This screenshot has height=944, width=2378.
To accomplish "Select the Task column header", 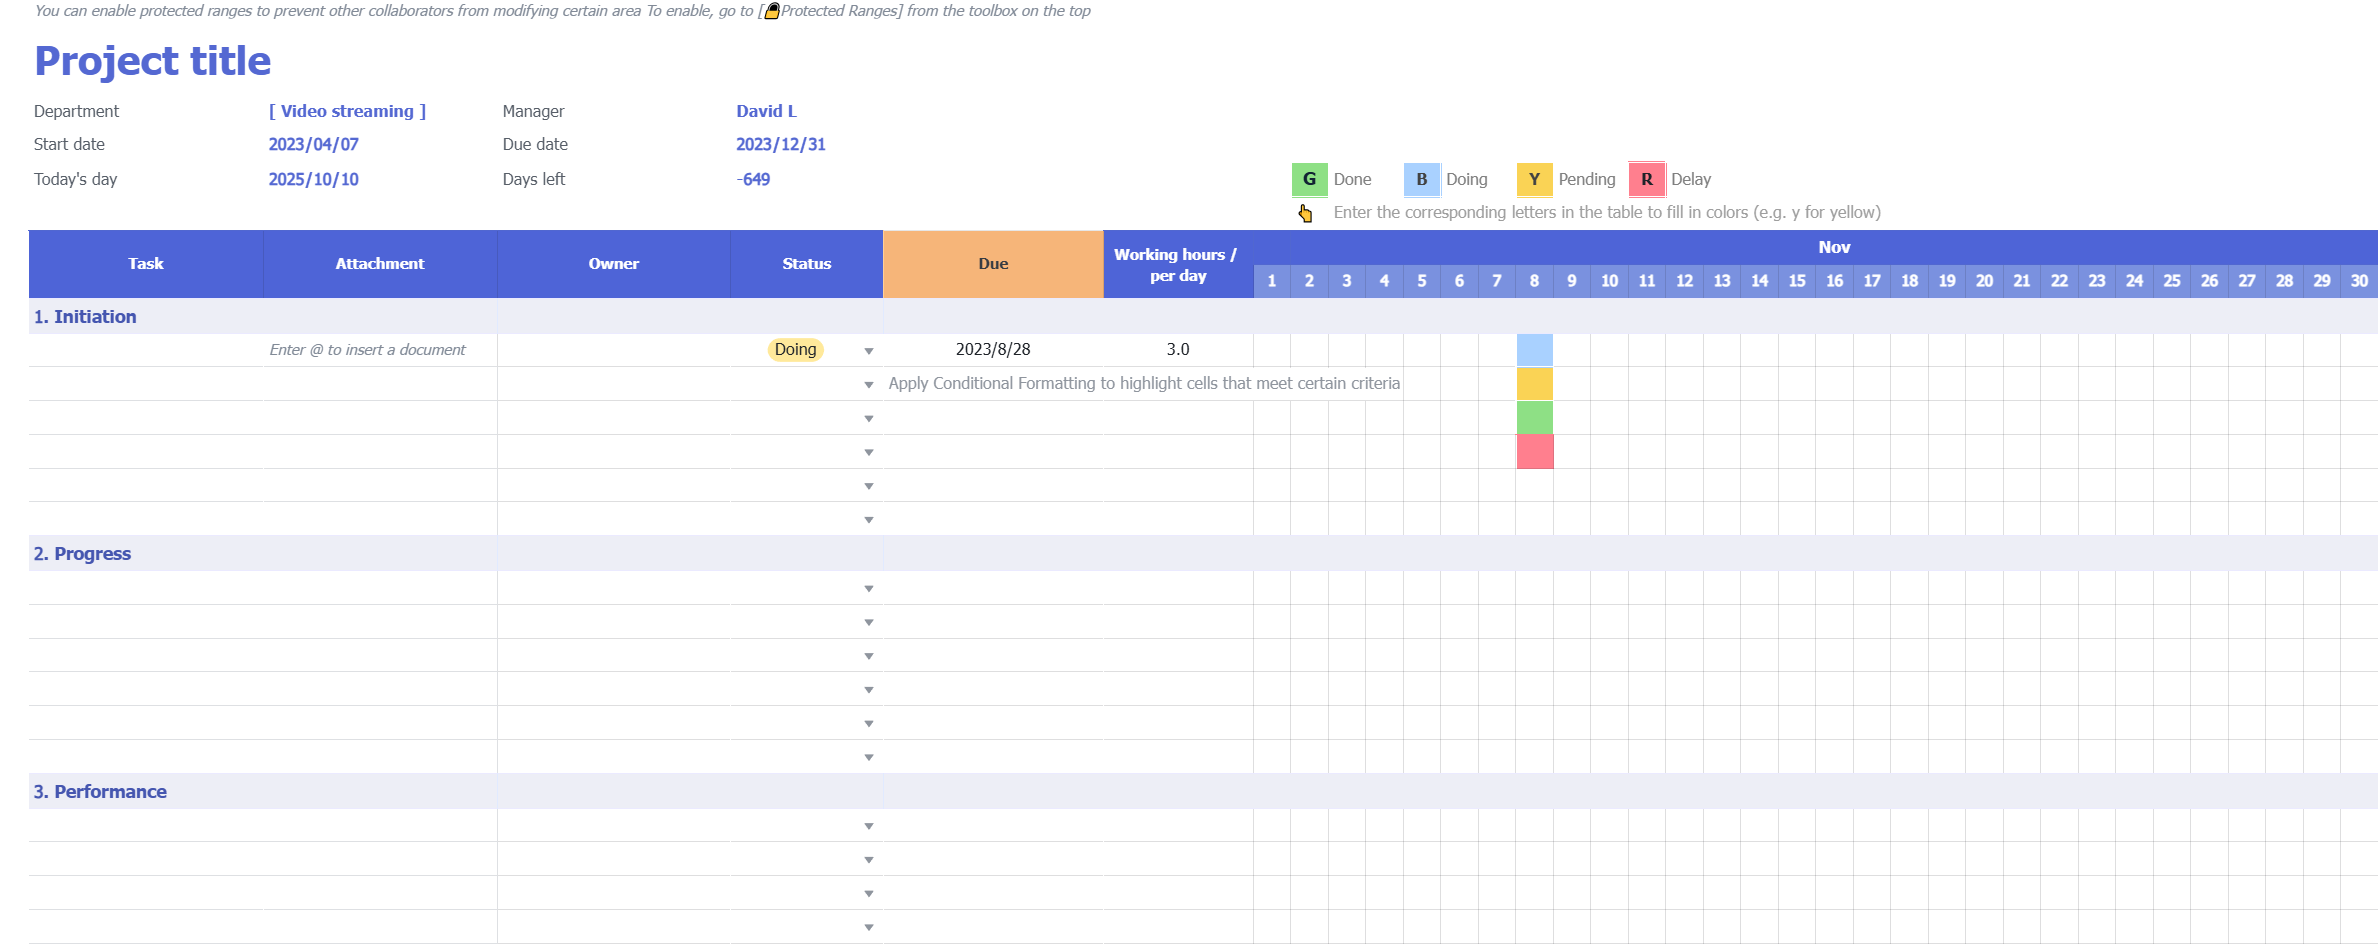I will (146, 264).
